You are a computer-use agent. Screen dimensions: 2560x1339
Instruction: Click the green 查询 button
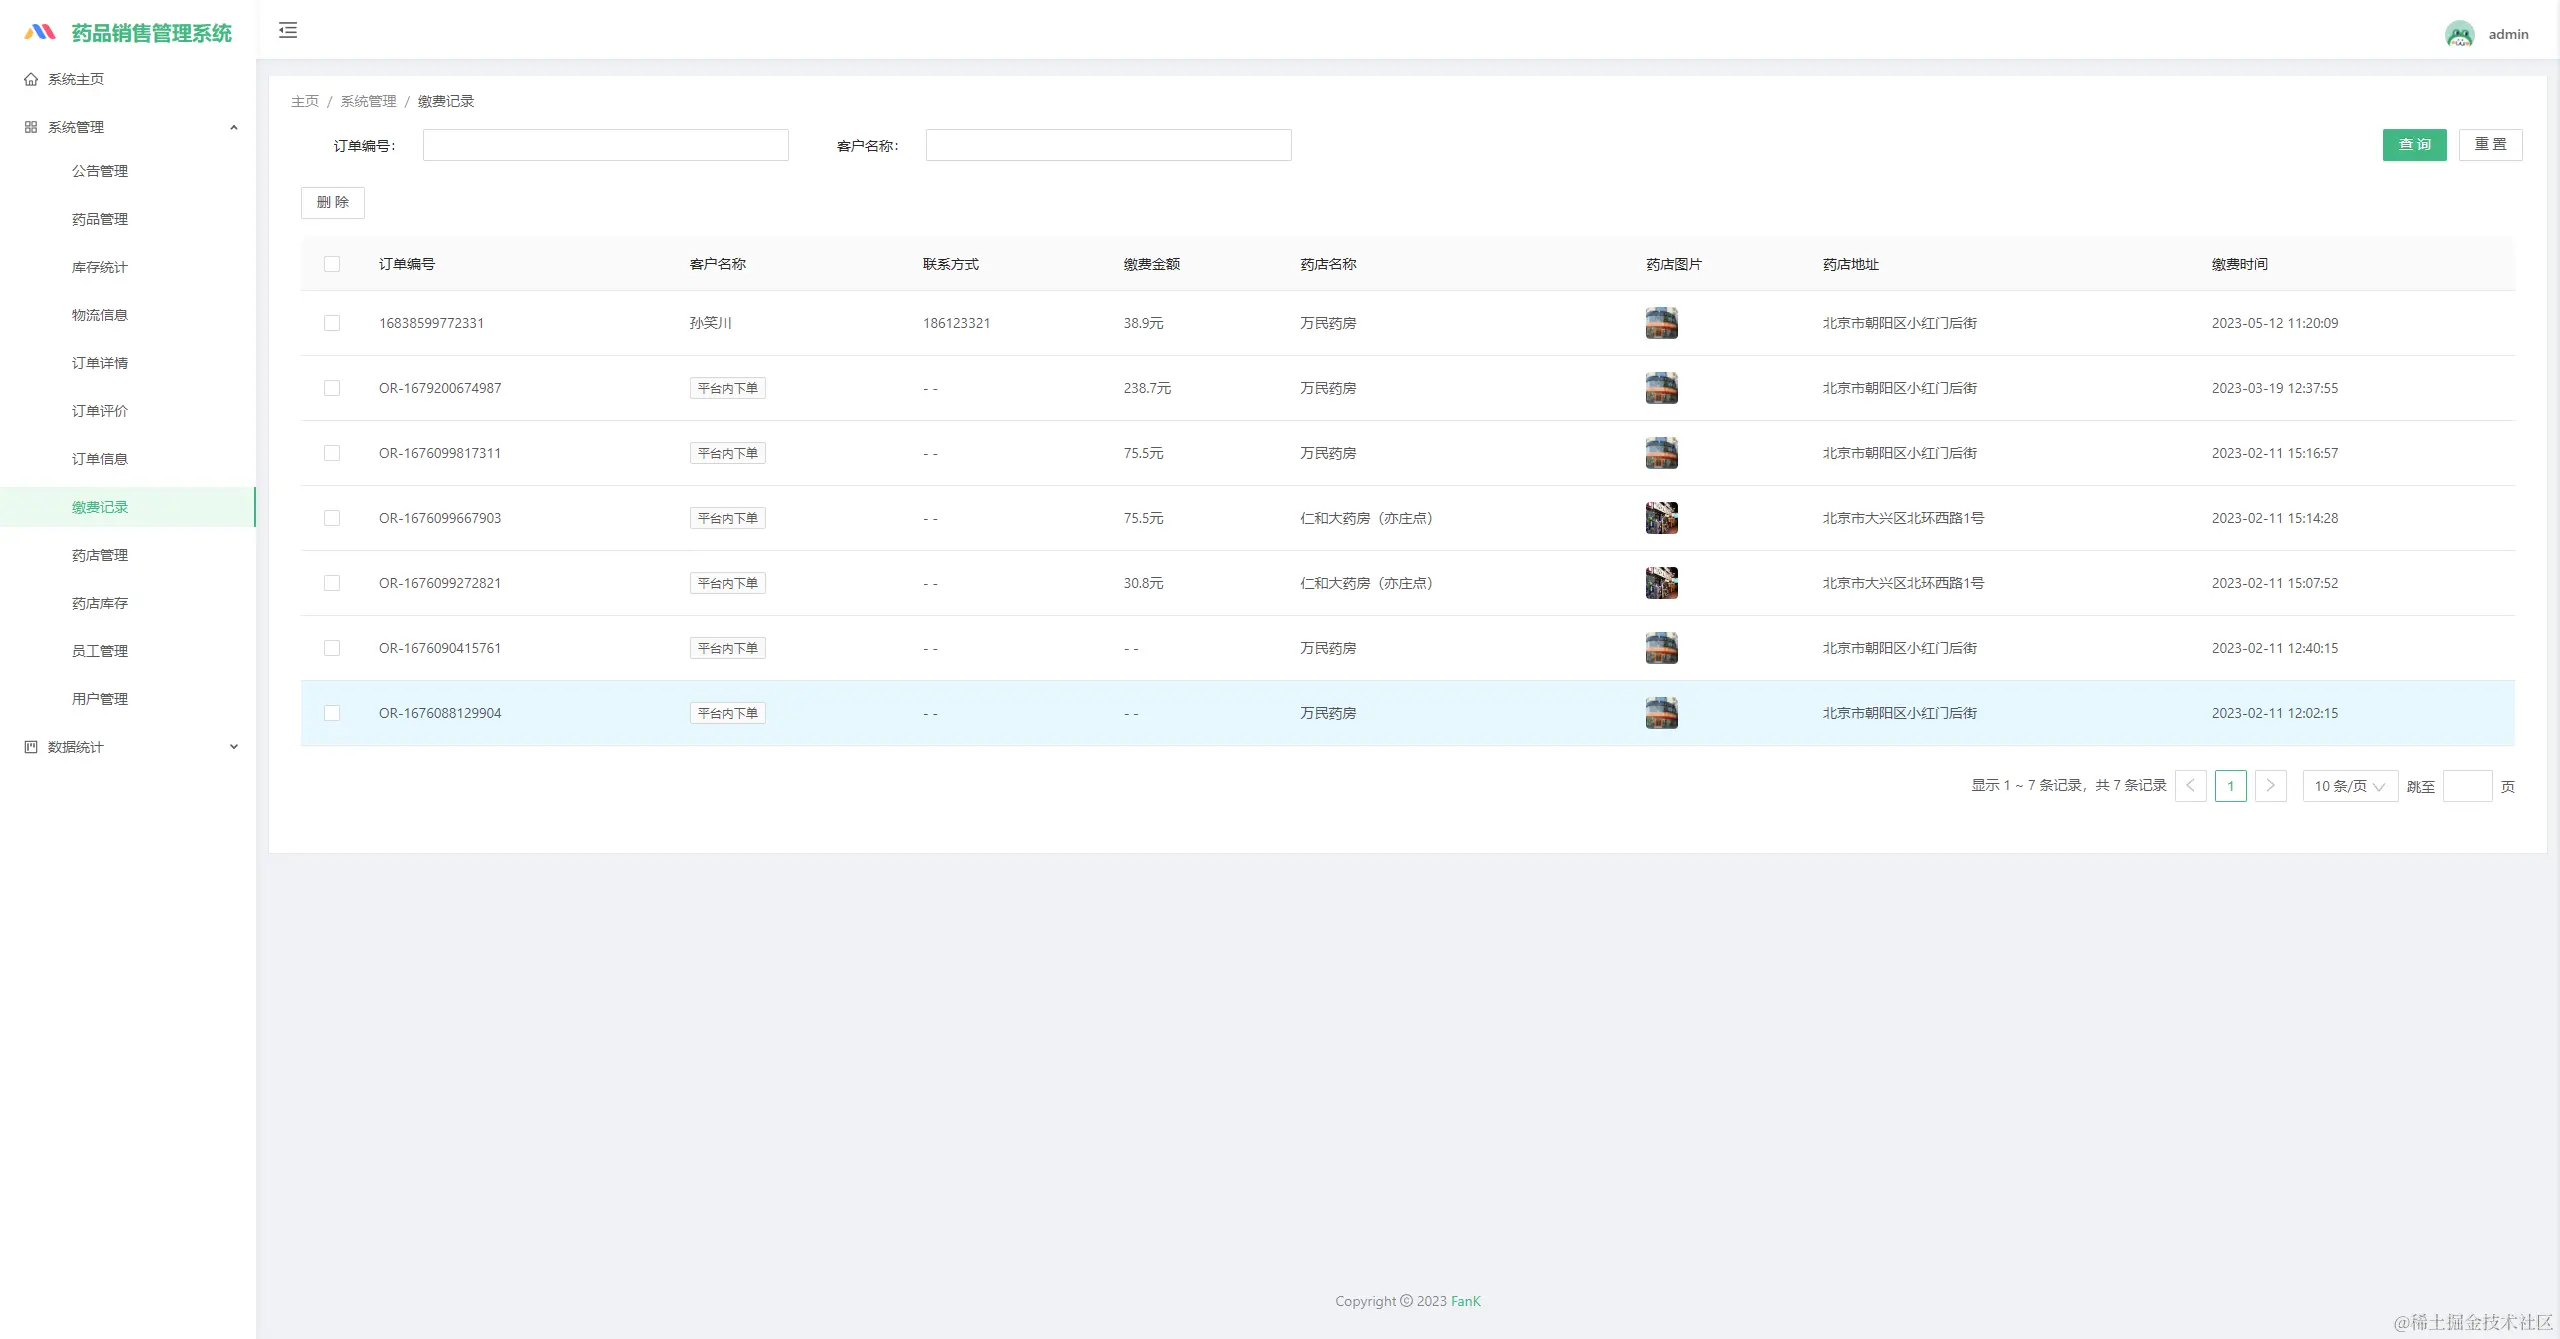click(2414, 145)
